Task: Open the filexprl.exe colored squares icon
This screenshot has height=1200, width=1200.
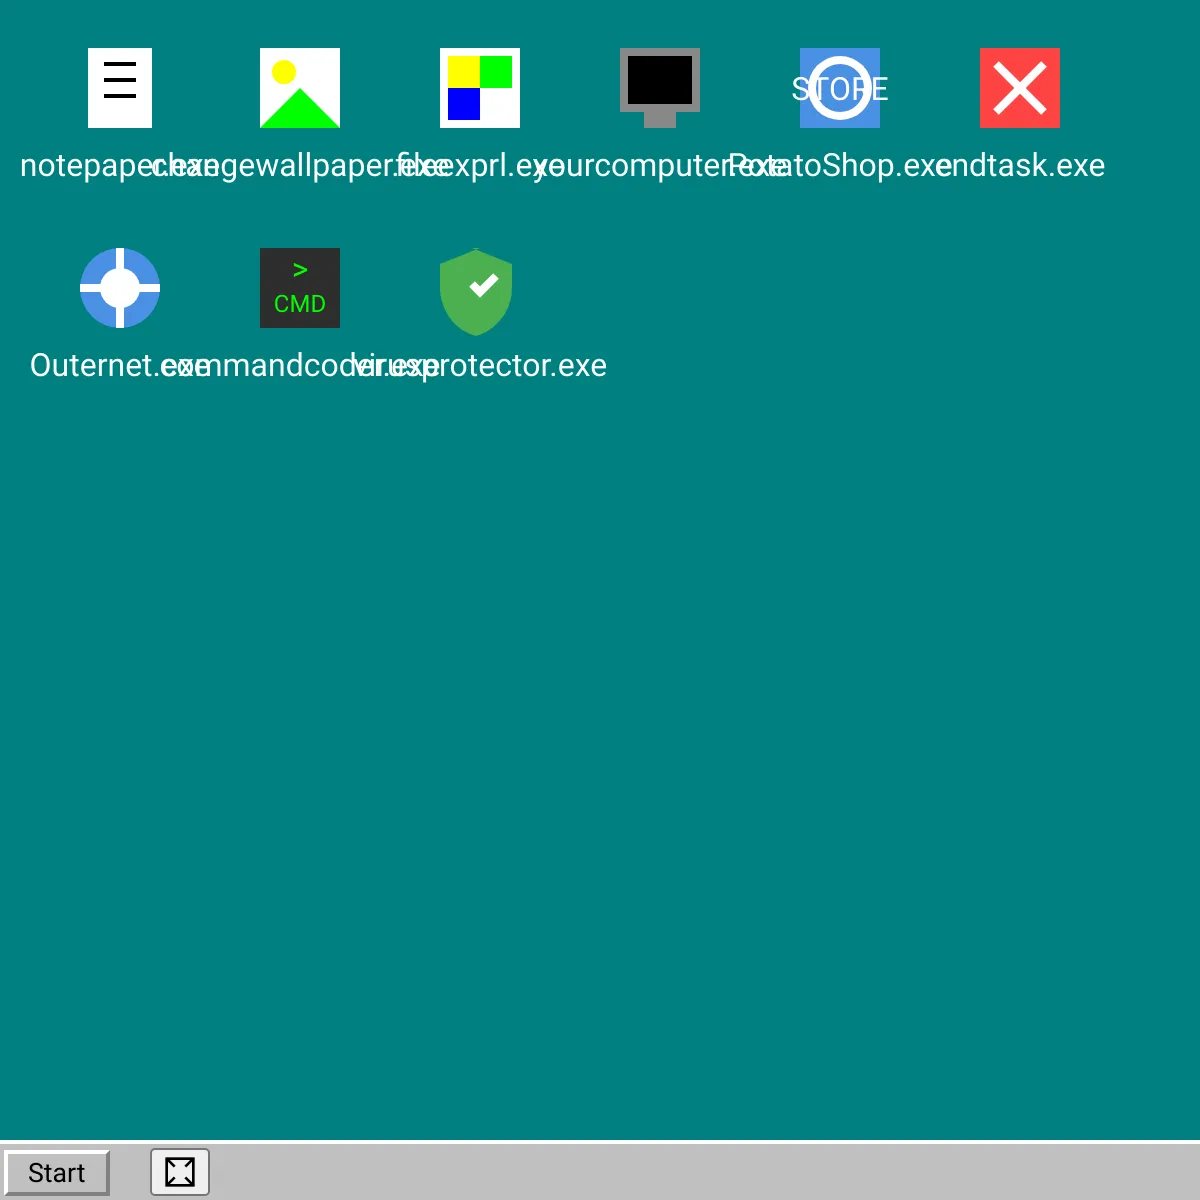Action: [x=480, y=88]
